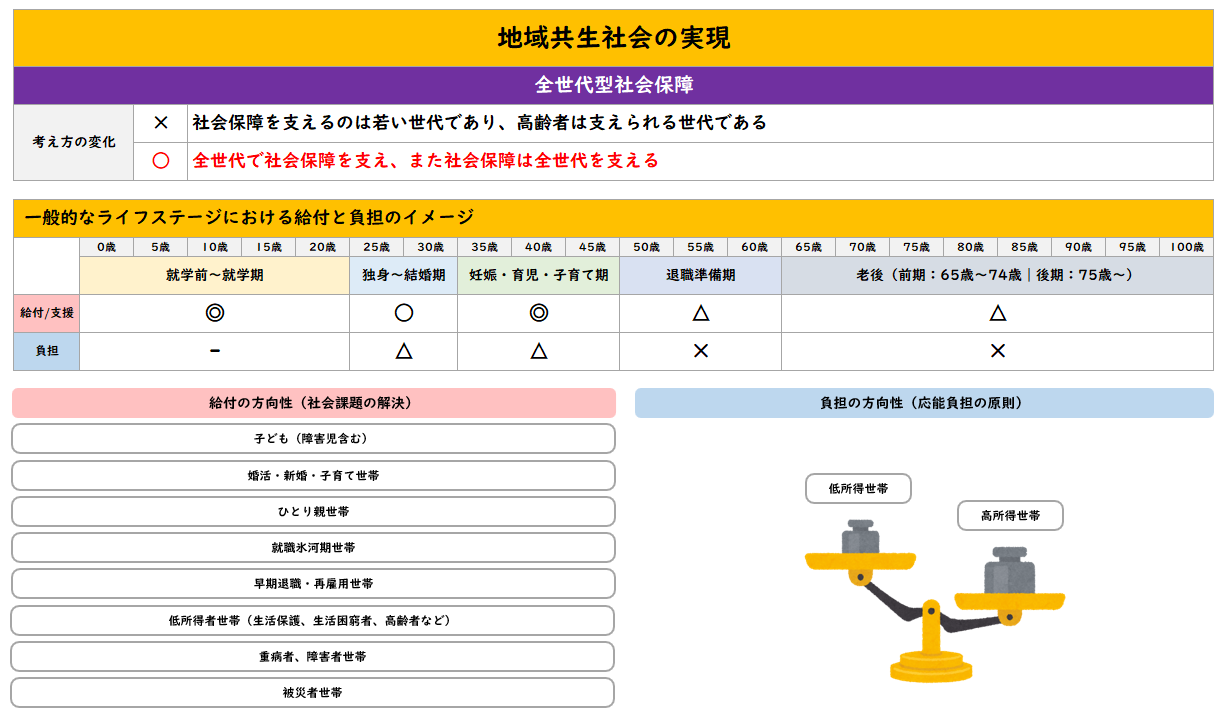Click the 低所得者世帯（生活保護、生活困窮者、高齢者など） row

tap(313, 620)
